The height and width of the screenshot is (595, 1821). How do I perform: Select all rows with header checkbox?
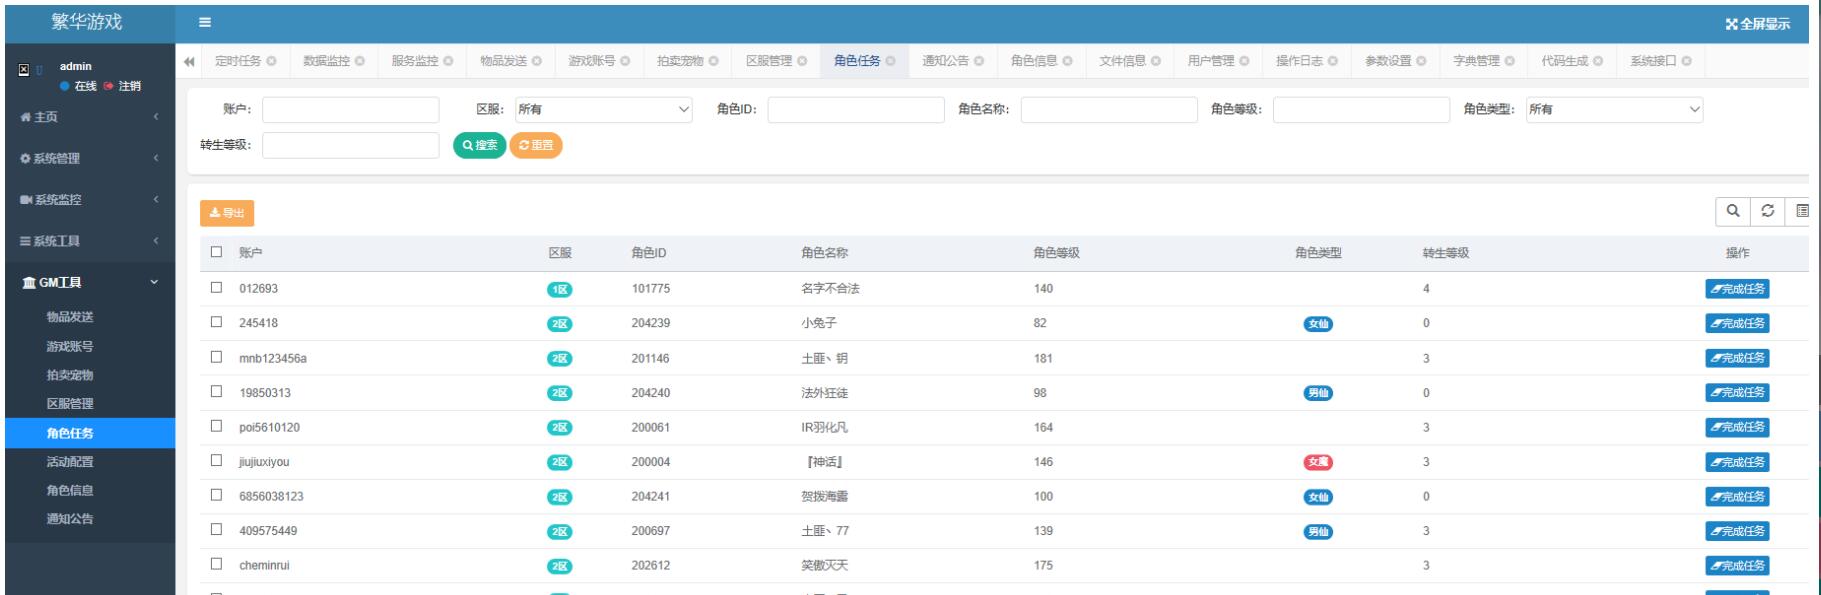[217, 253]
